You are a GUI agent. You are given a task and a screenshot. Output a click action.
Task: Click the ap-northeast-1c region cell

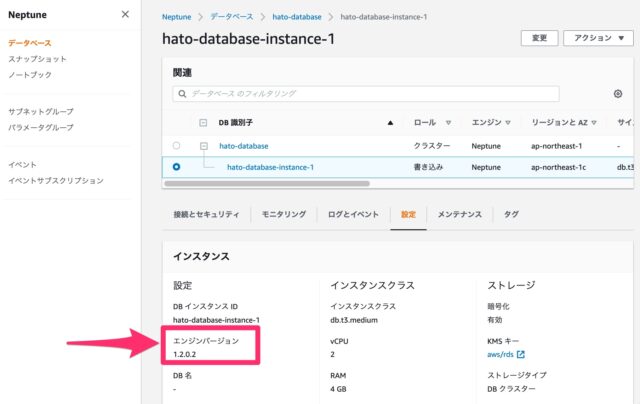pyautogui.click(x=558, y=167)
